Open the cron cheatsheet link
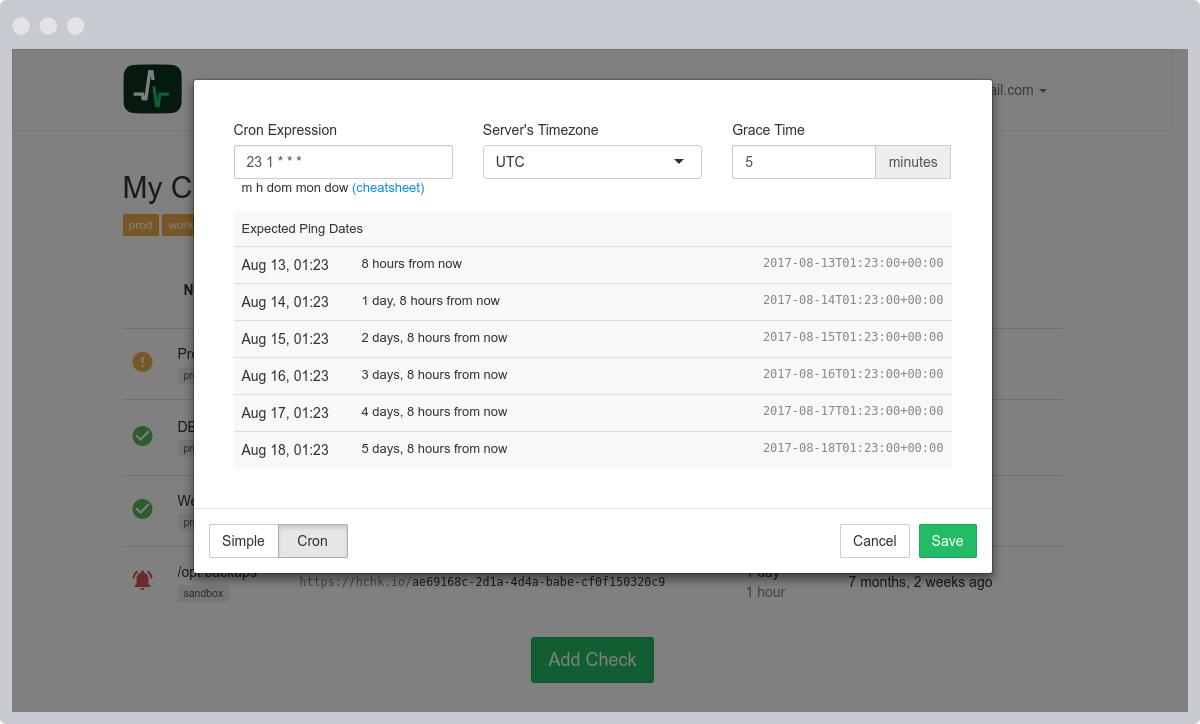Screen dimensions: 1200x724 pos(388,187)
